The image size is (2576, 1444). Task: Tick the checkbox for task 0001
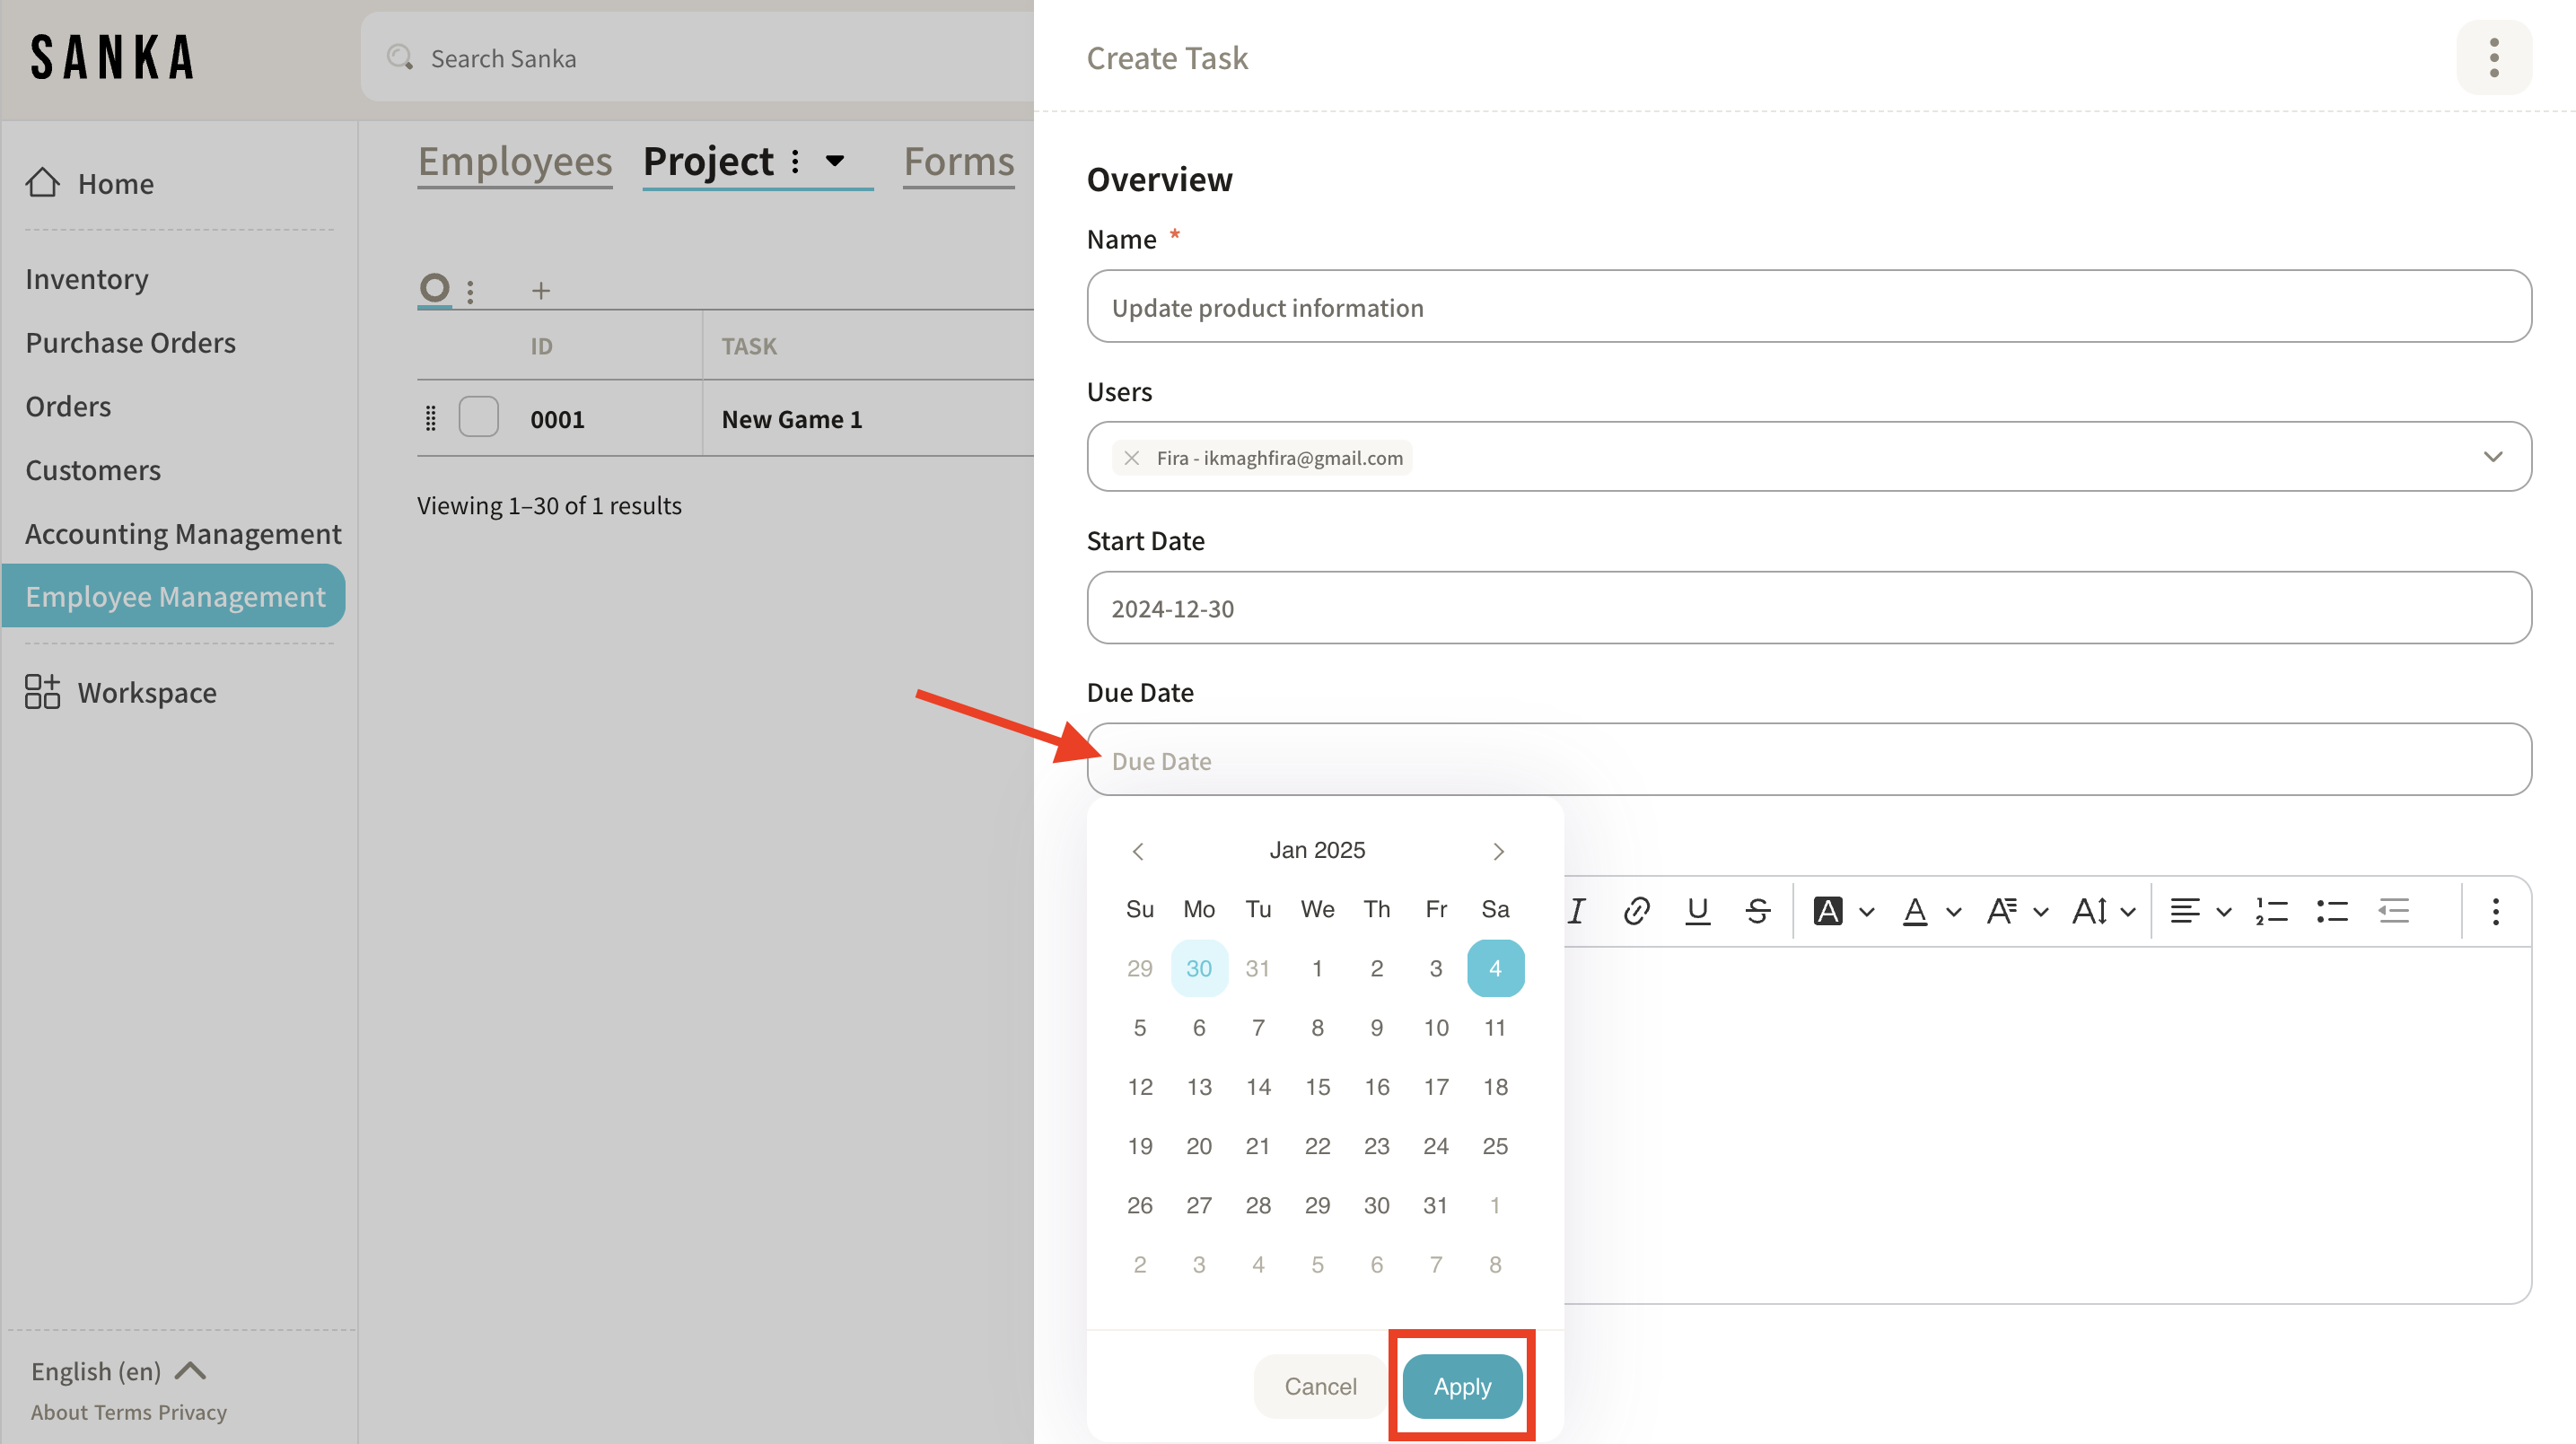(x=478, y=417)
